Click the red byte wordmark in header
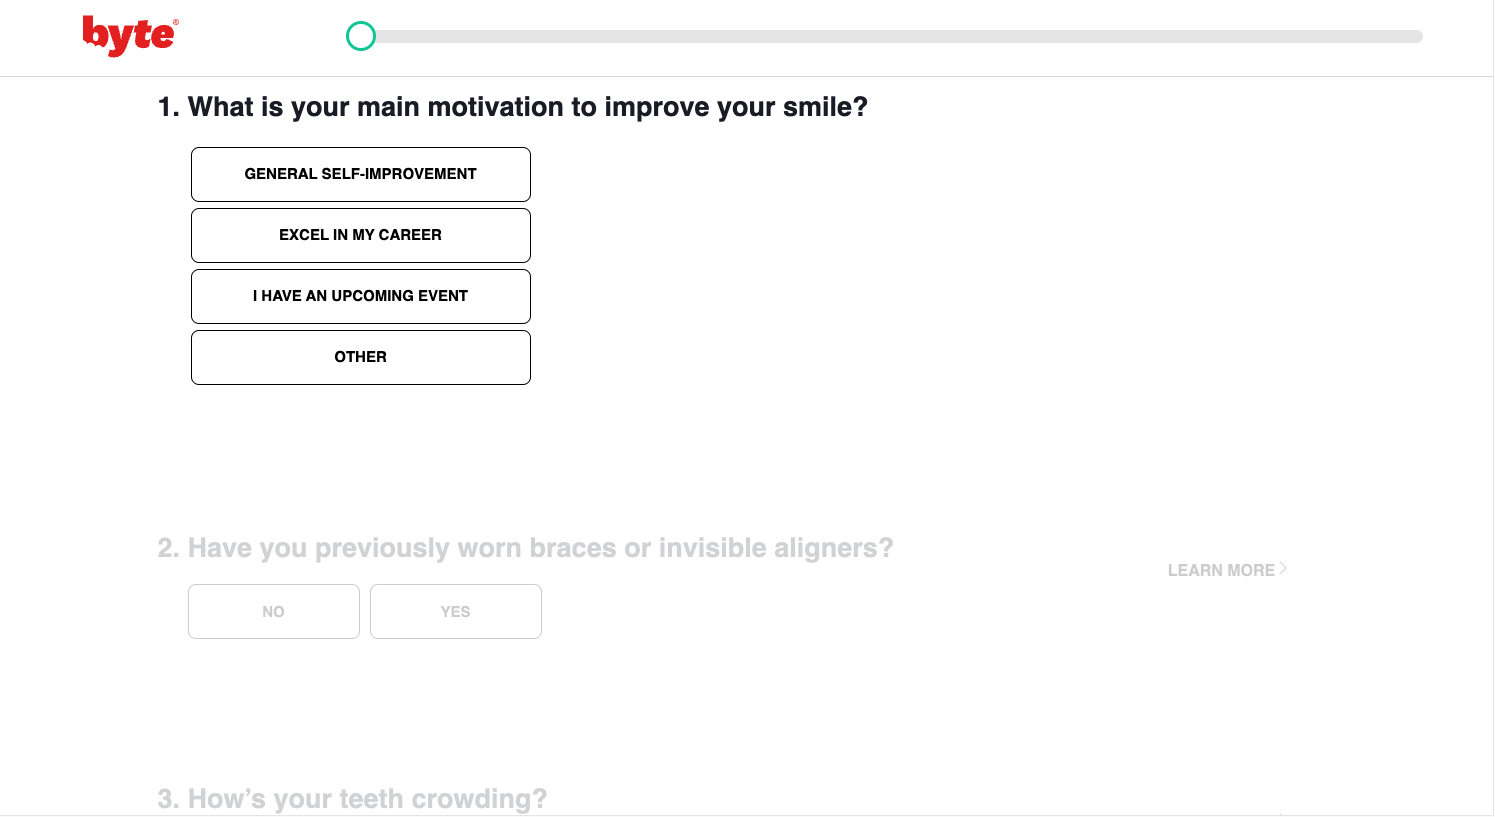This screenshot has width=1495, height=817. 129,34
